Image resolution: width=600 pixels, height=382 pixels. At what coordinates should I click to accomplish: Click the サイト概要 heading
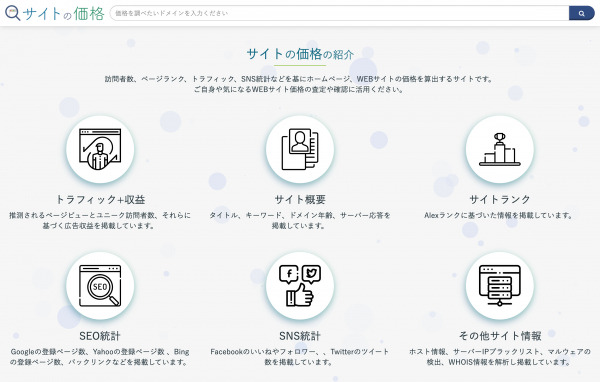(300, 199)
